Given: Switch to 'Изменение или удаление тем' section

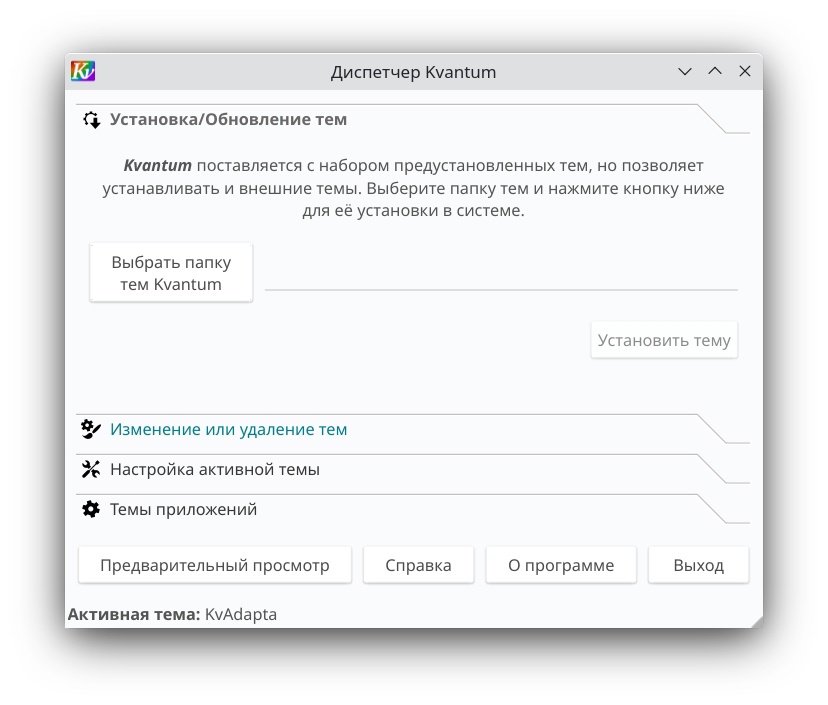Looking at the screenshot, I should point(413,429).
